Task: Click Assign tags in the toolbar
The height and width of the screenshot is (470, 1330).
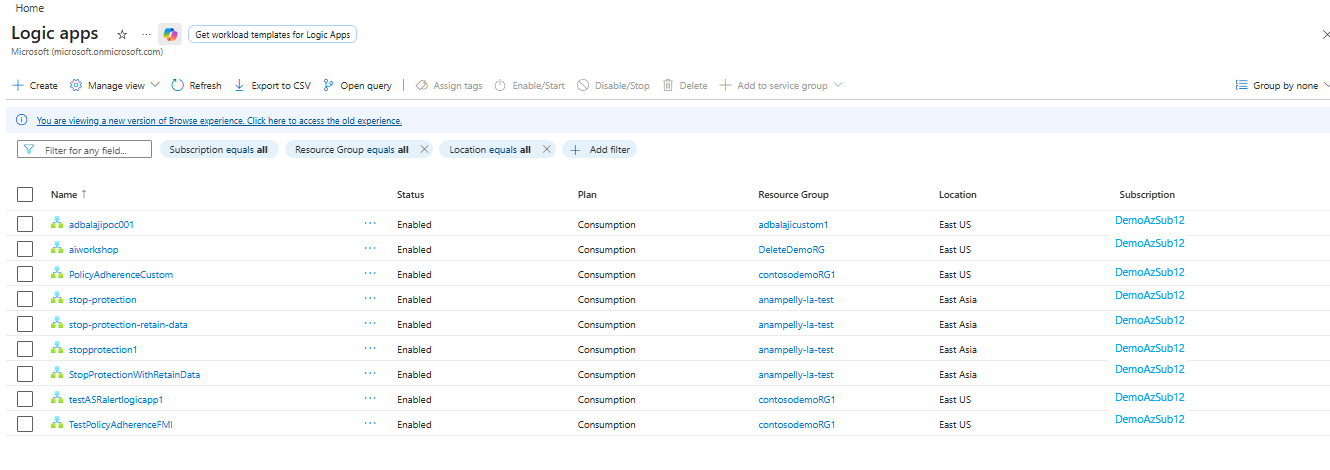Action: (x=449, y=85)
